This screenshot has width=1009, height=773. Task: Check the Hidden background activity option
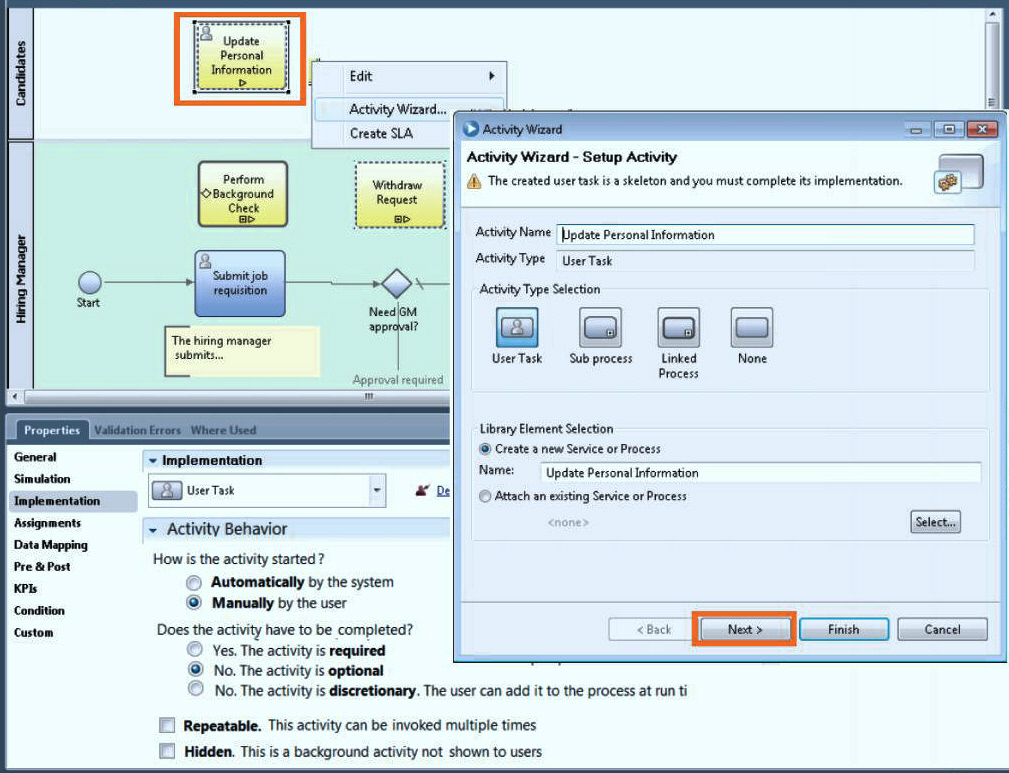click(167, 752)
